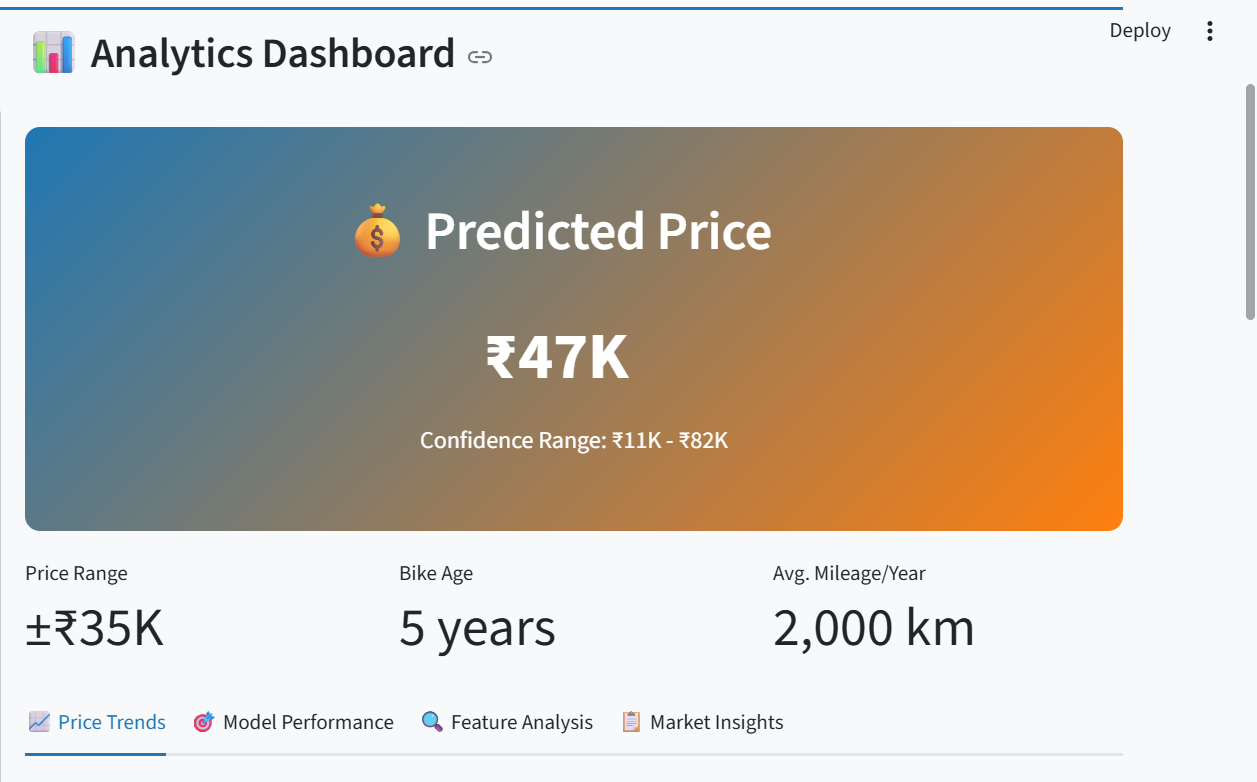This screenshot has height=782, width=1257.
Task: Click the clipboard icon on Market Insights tab
Action: pos(631,722)
